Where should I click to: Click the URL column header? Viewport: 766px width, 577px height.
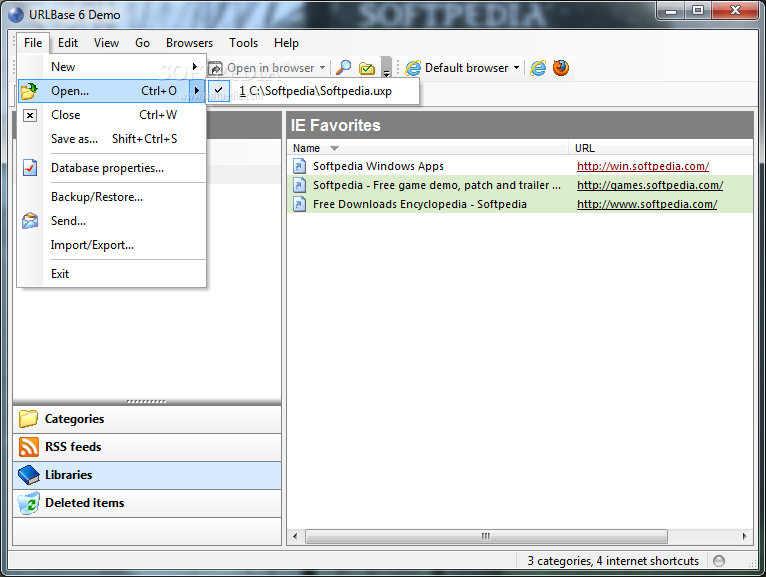click(x=661, y=148)
